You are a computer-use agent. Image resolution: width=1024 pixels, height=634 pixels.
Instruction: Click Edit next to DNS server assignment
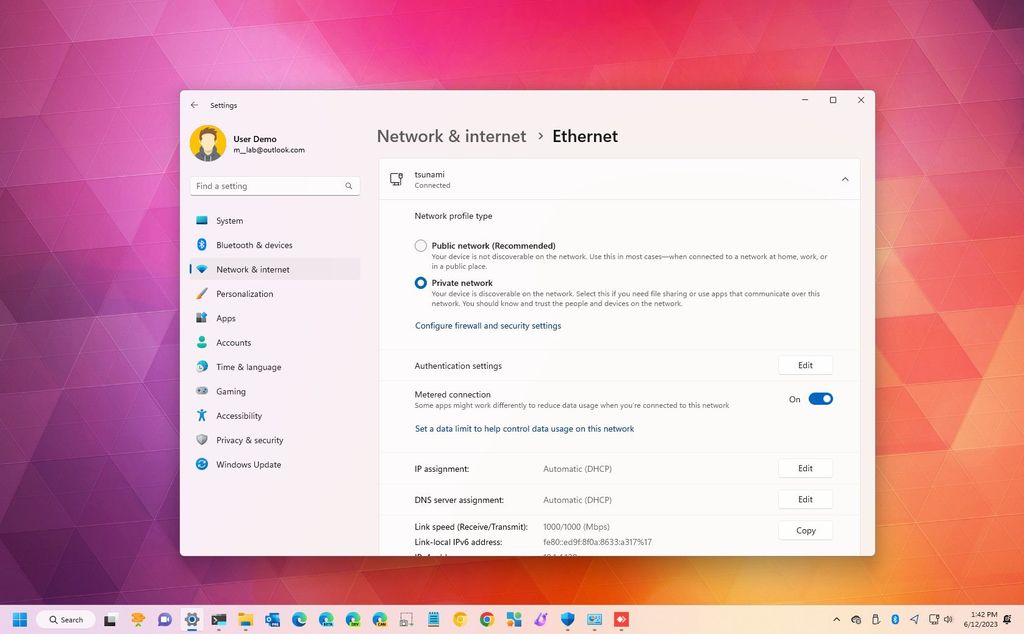point(805,499)
